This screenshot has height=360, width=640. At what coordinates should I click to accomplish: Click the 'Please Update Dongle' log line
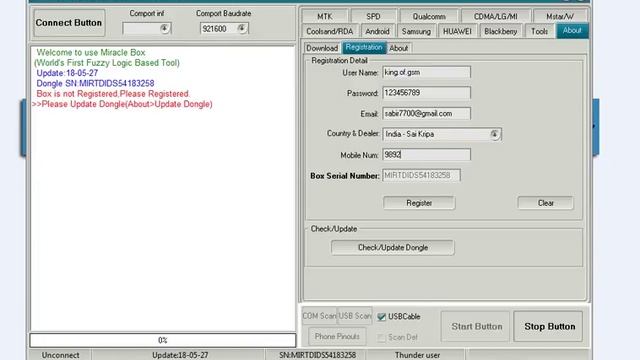(122, 104)
